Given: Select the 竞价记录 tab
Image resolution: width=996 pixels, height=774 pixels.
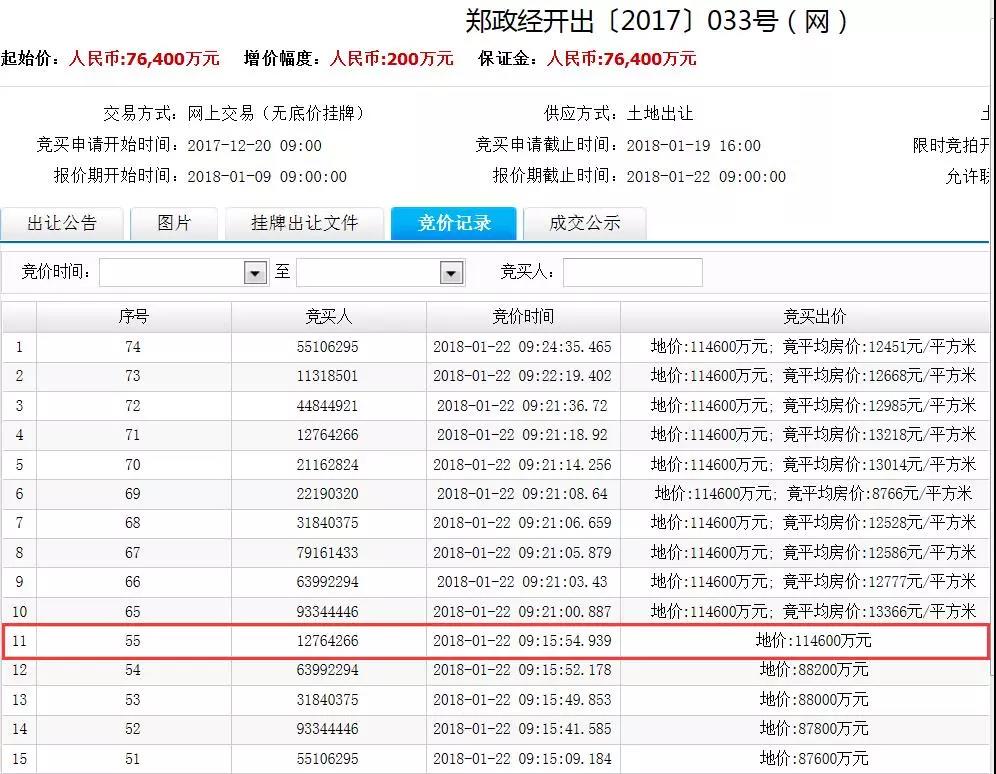Looking at the screenshot, I should click(454, 223).
